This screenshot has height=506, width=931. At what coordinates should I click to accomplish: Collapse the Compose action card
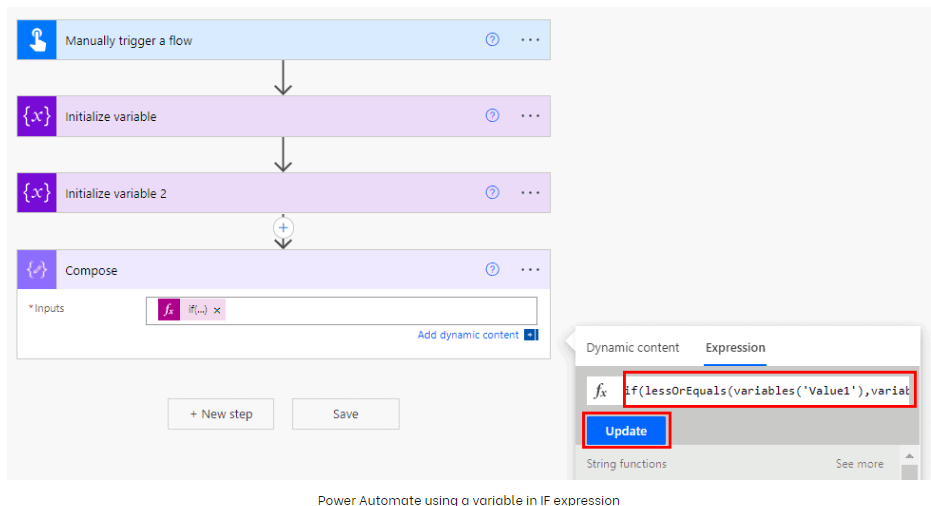tap(284, 270)
